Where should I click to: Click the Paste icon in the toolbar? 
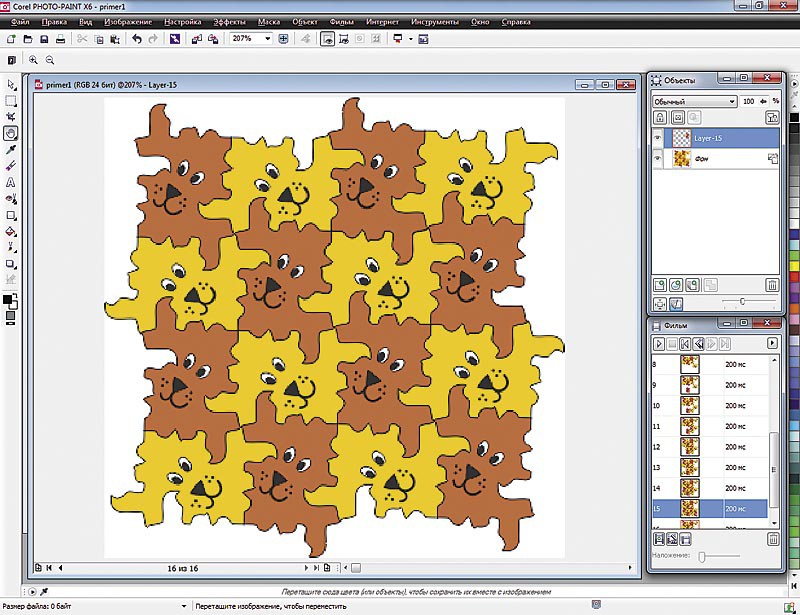click(x=115, y=39)
